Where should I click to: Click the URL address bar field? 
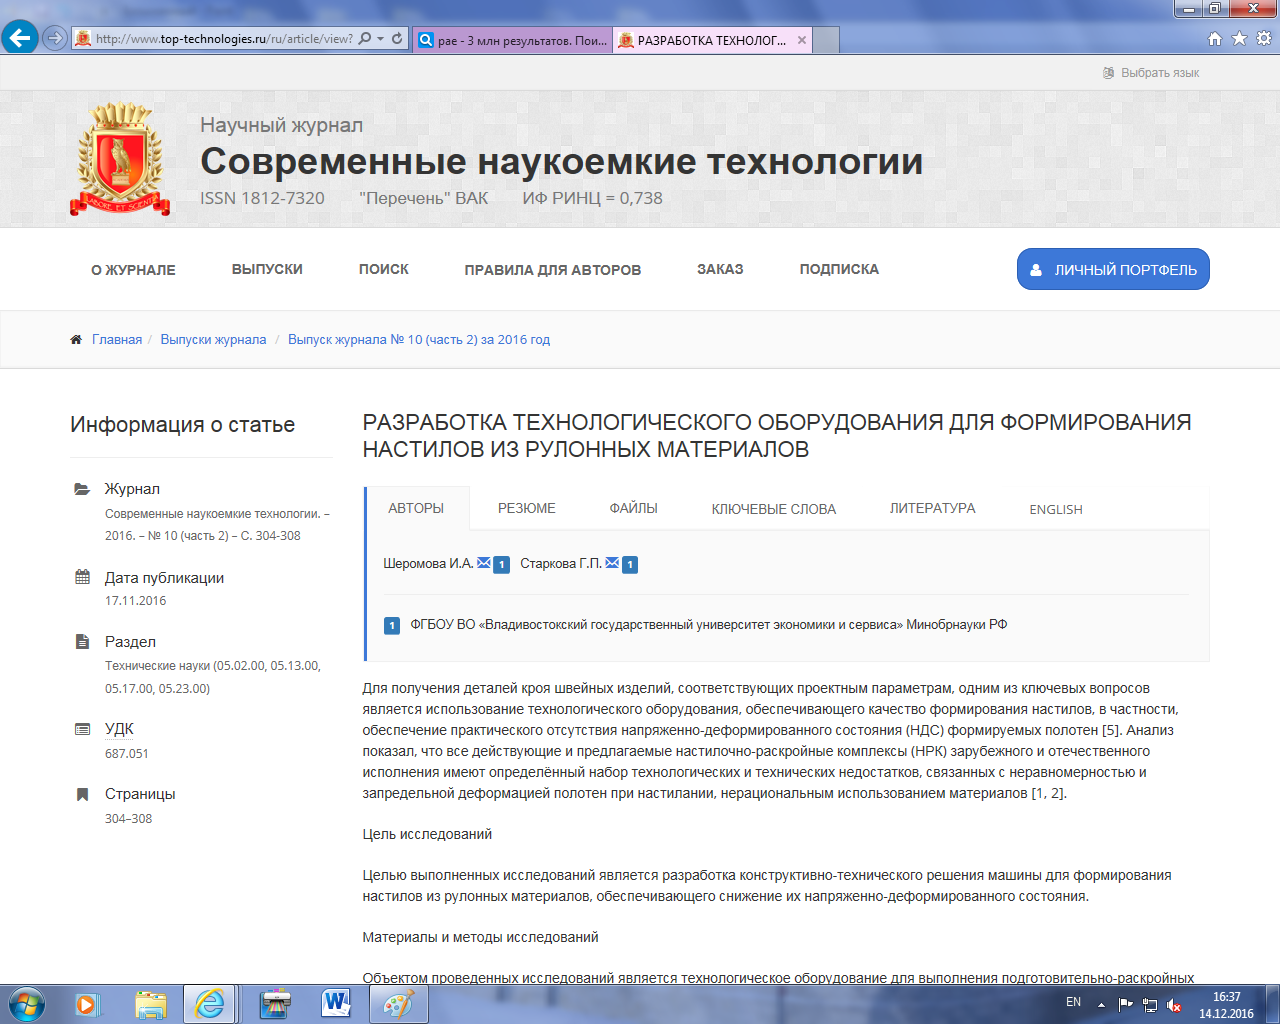223,39
